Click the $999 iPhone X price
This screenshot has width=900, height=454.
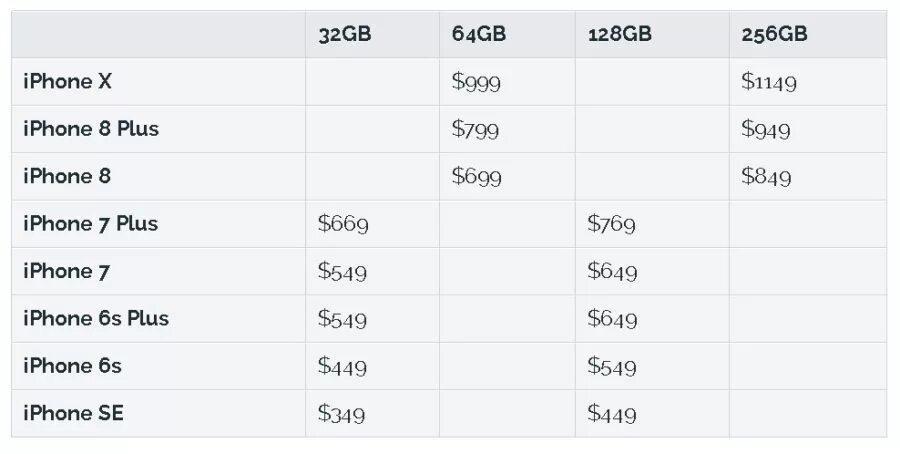click(476, 82)
